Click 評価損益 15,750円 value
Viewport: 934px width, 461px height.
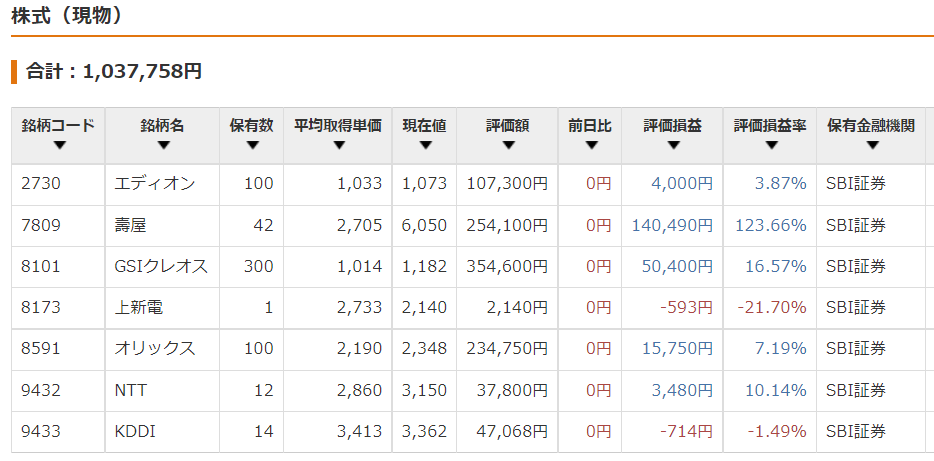677,348
